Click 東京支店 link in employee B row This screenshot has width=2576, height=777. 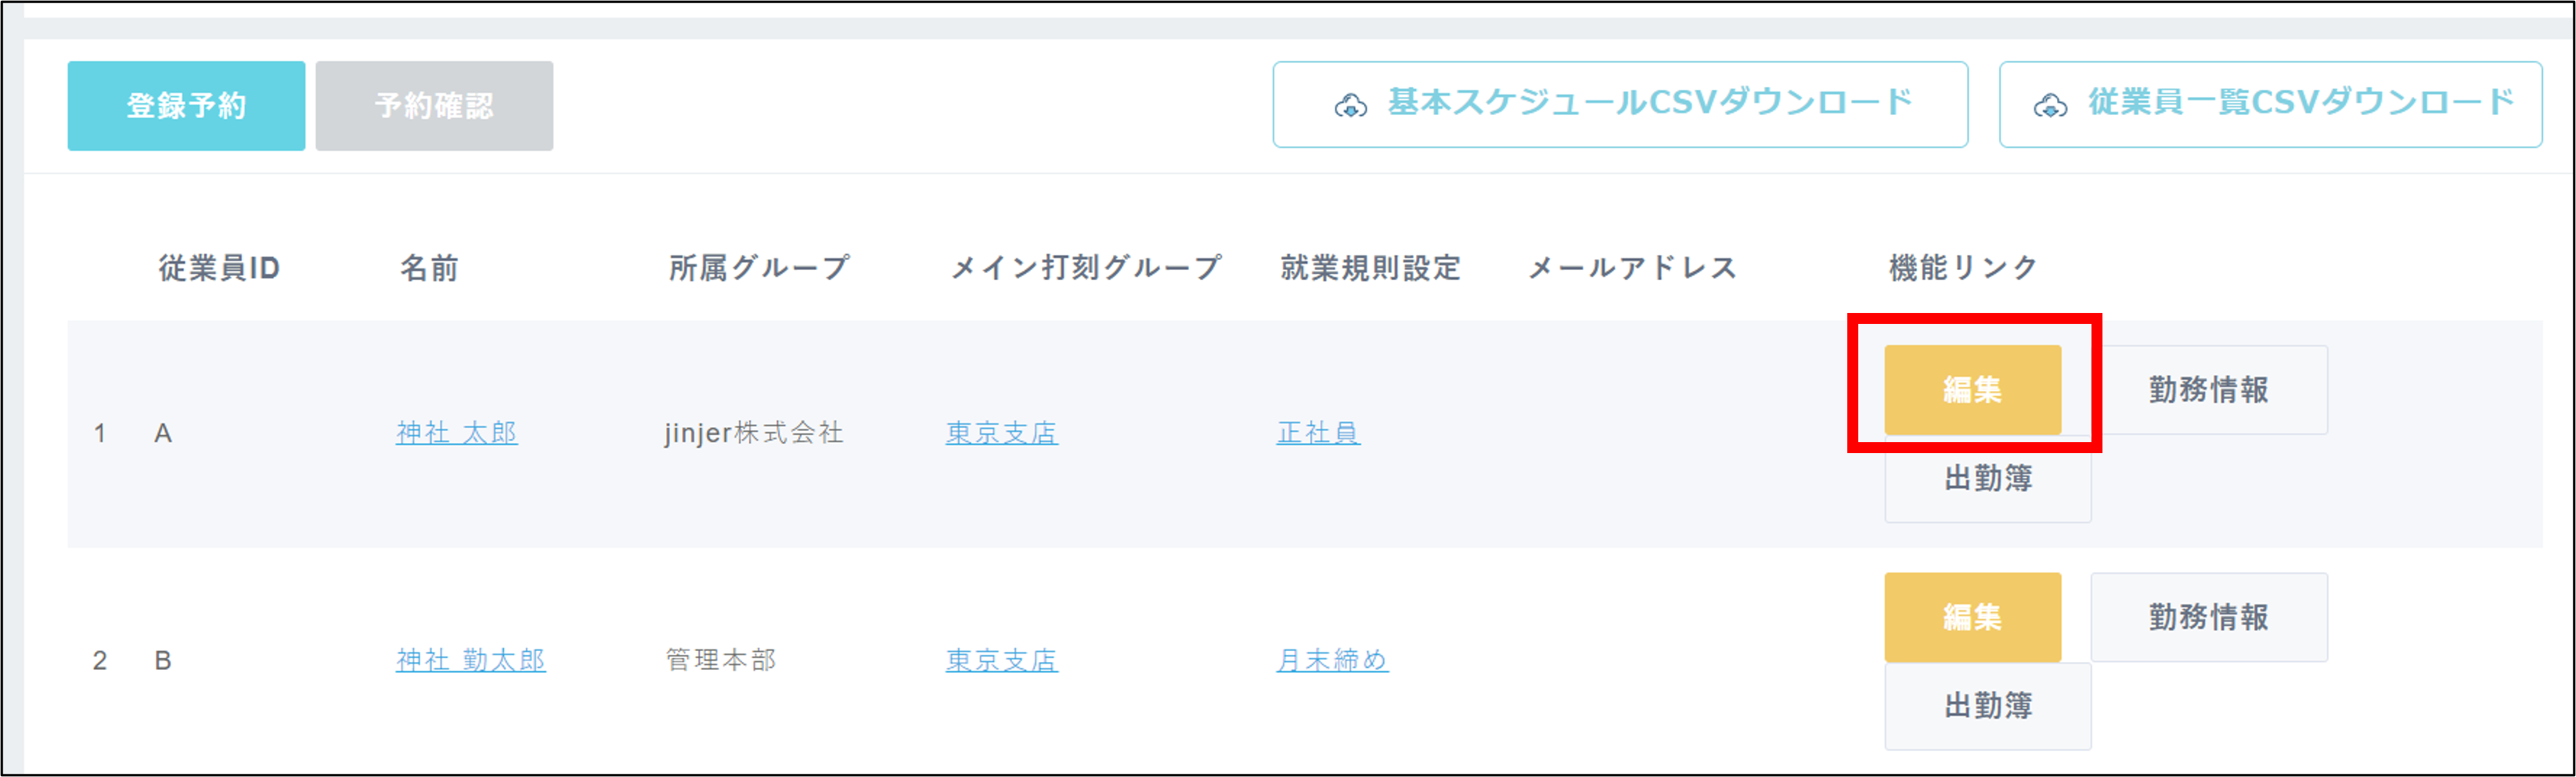(x=1001, y=660)
